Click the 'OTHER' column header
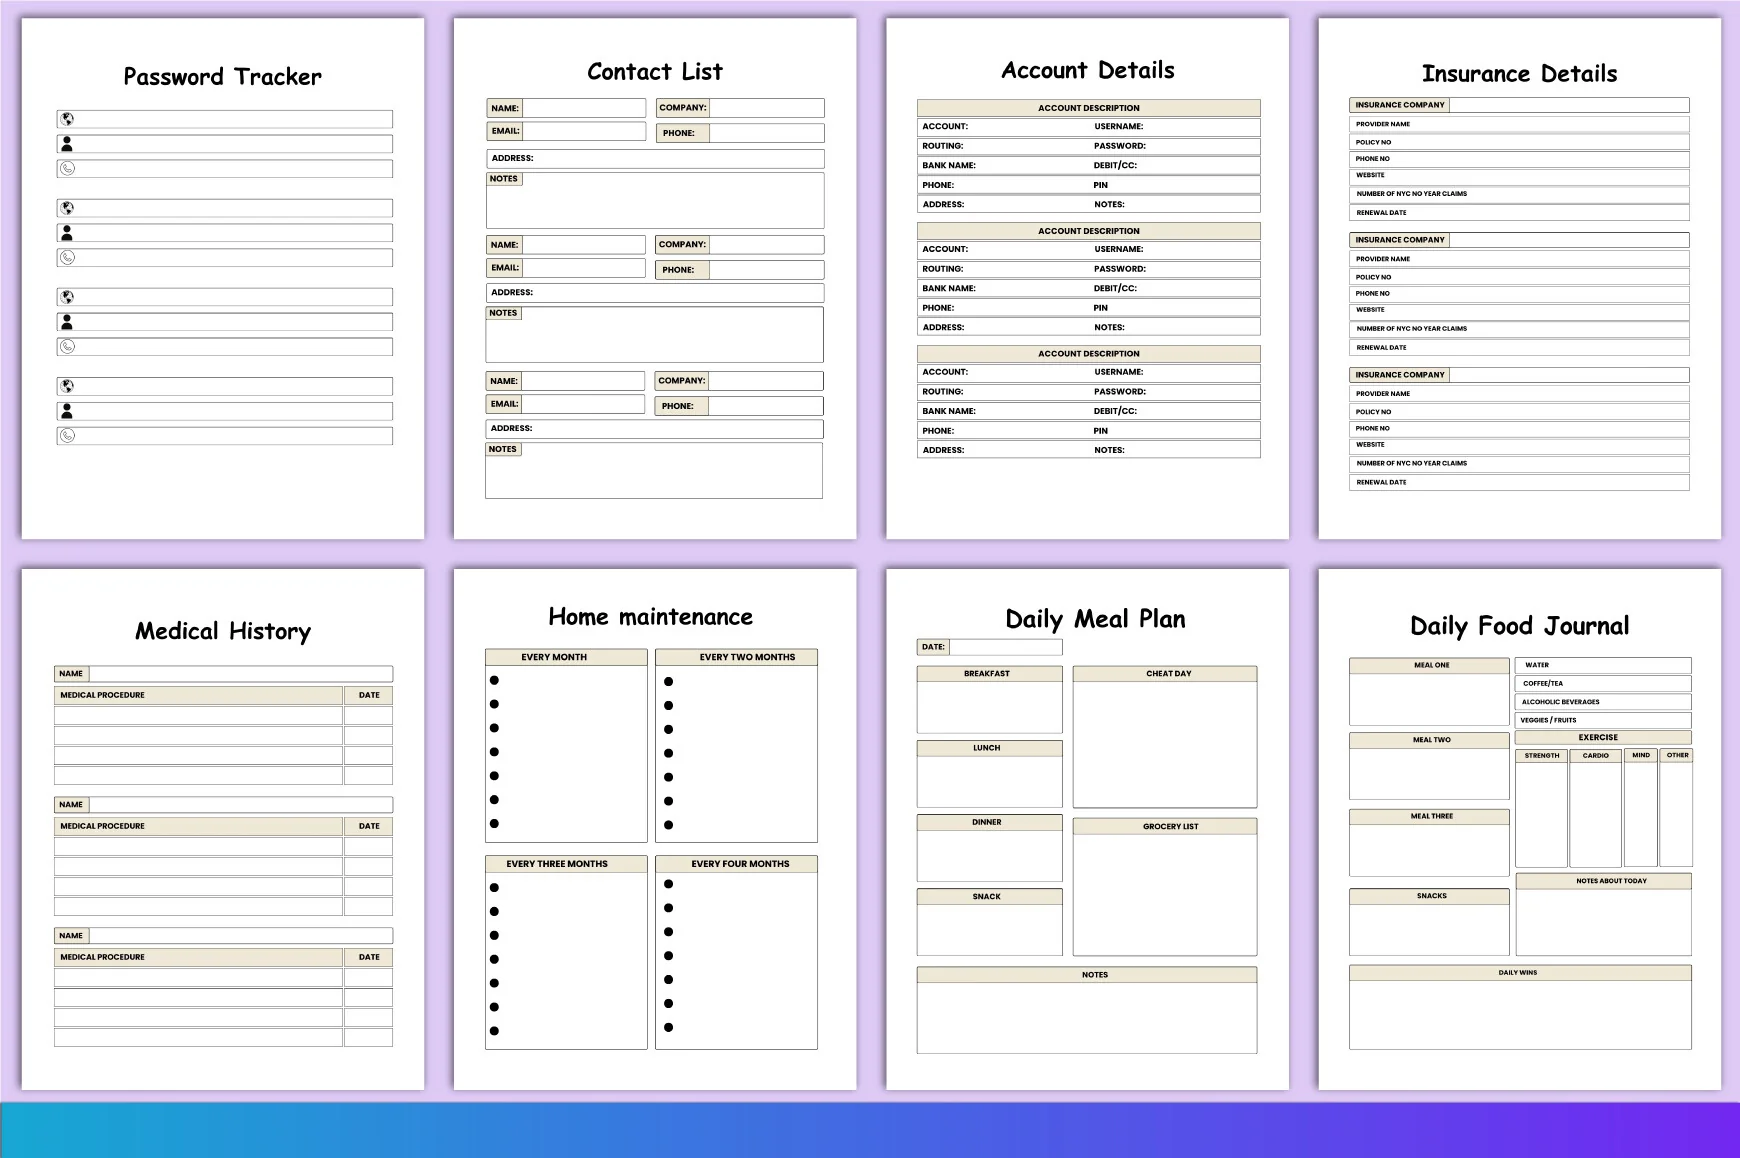 (x=1677, y=756)
